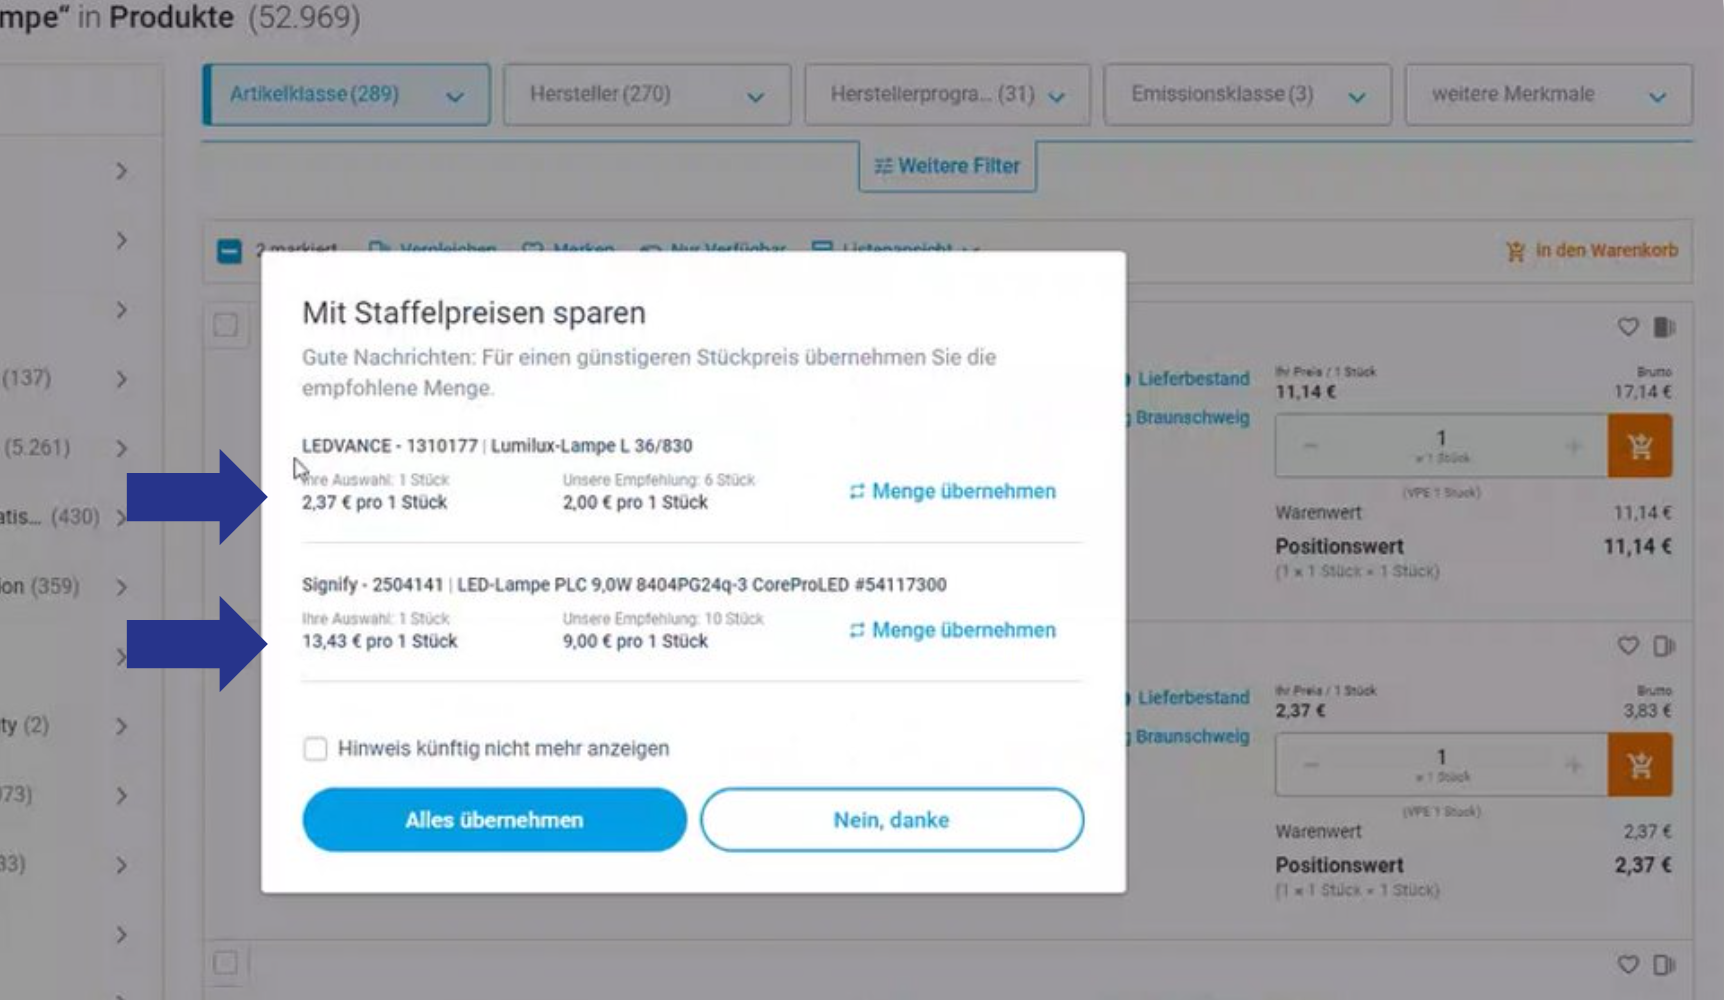Screen dimensions: 1724x1000
Task: Click the quantity field of the 11,14 € product
Action: pyautogui.click(x=1441, y=446)
